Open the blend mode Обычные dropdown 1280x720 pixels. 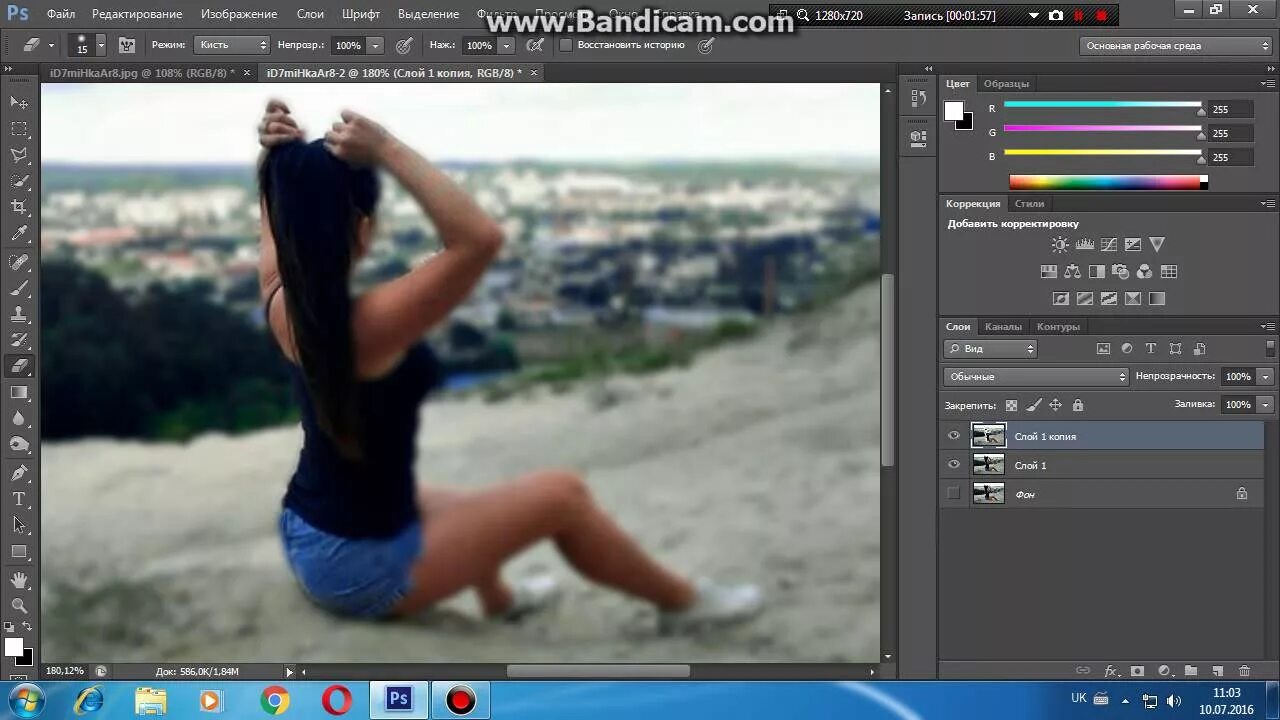1035,377
